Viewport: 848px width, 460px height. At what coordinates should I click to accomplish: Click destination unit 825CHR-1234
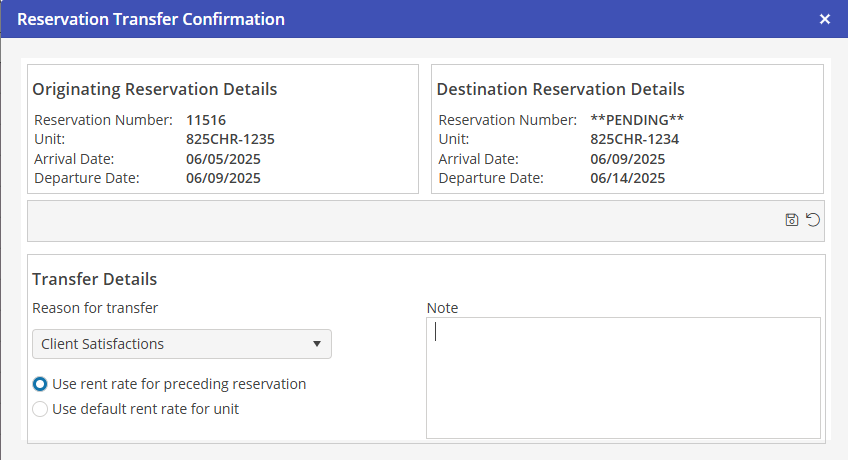coord(634,139)
